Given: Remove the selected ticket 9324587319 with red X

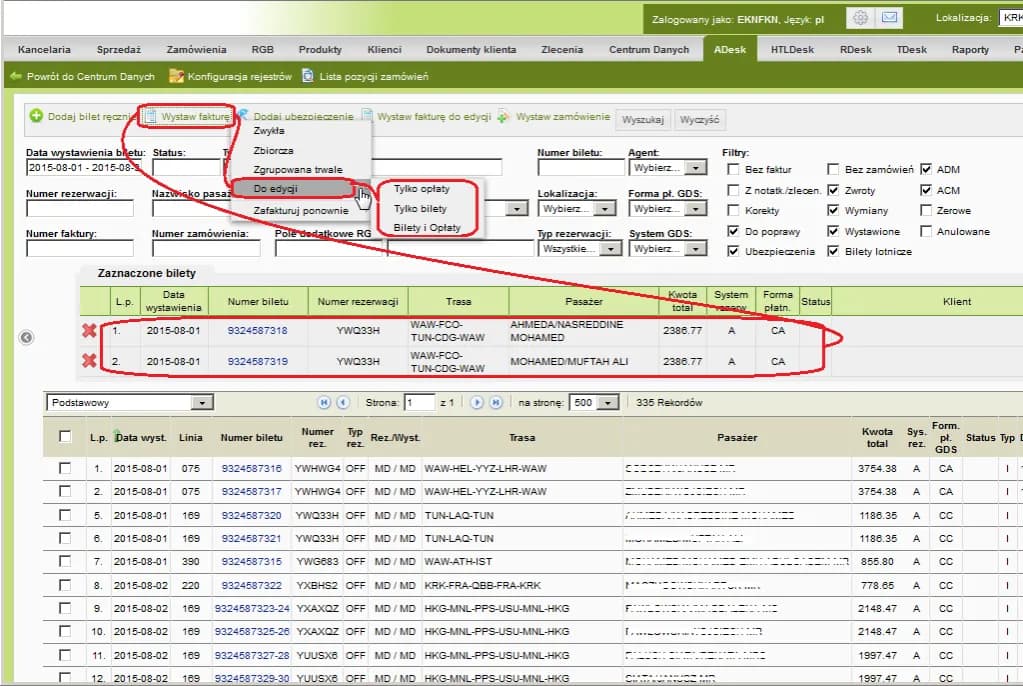Looking at the screenshot, I should [89, 361].
